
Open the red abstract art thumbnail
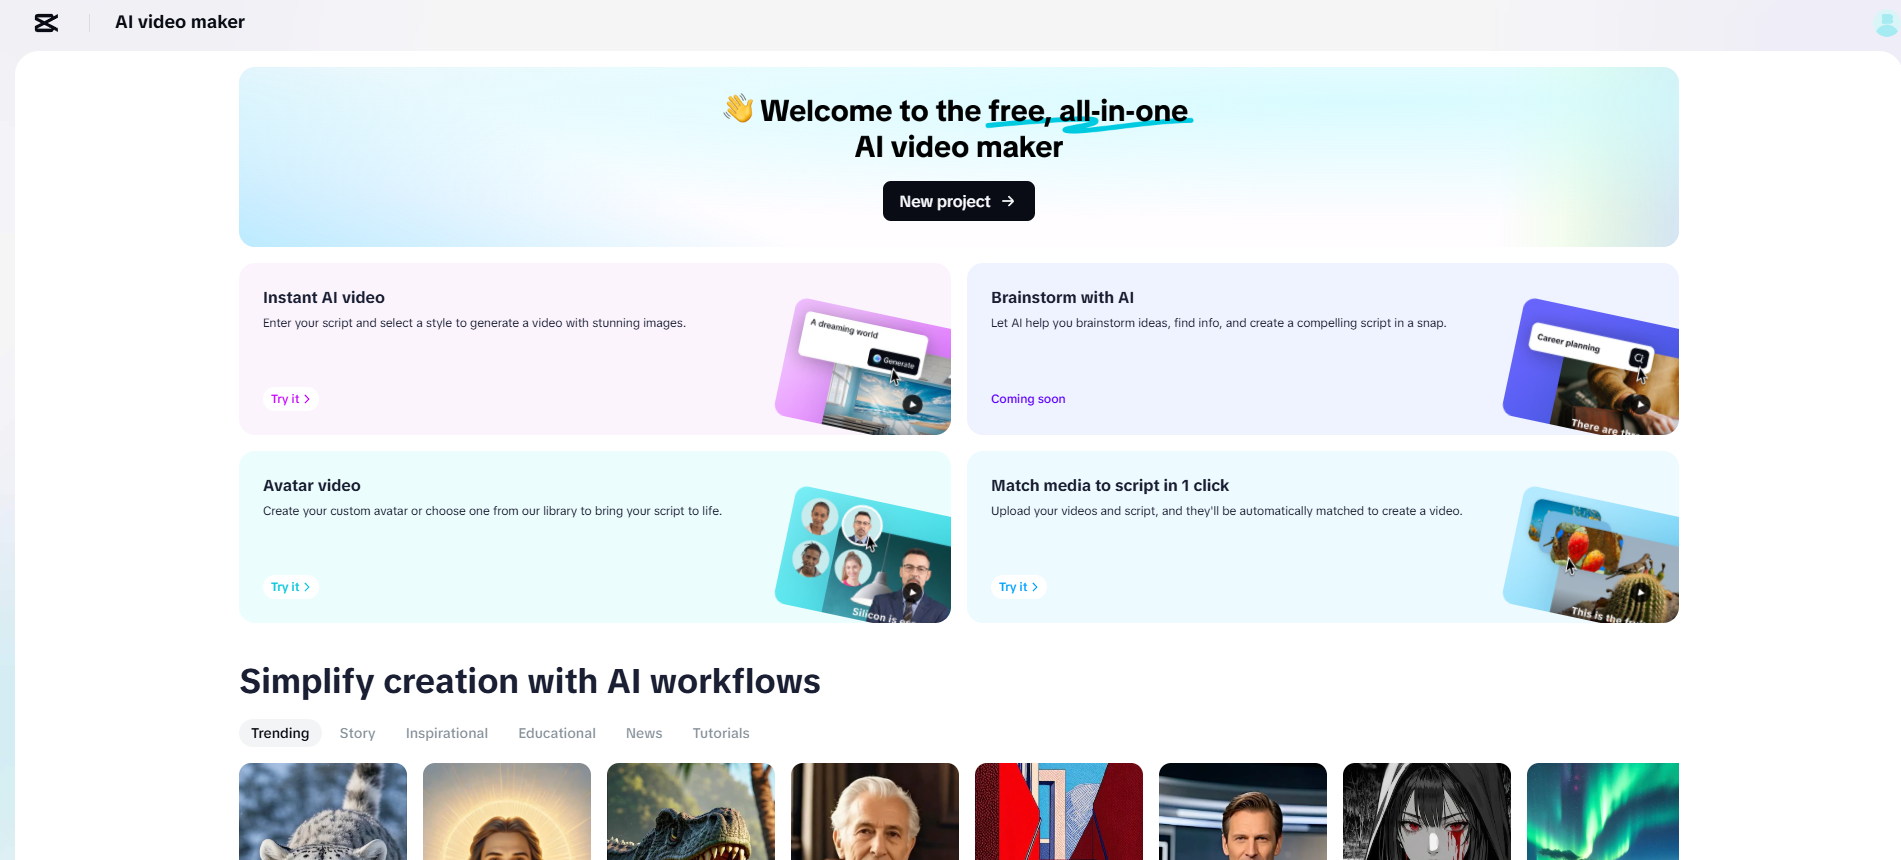[1059, 811]
